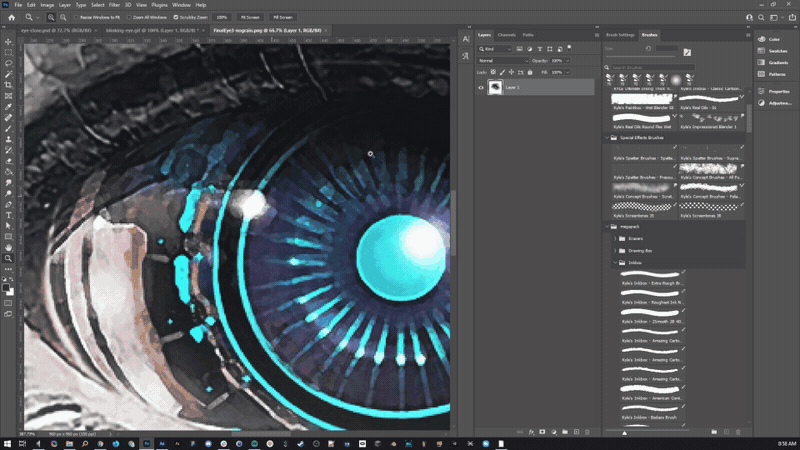Open the Brush Settings toggle icon
This screenshot has height=450, width=800.
click(x=687, y=52)
